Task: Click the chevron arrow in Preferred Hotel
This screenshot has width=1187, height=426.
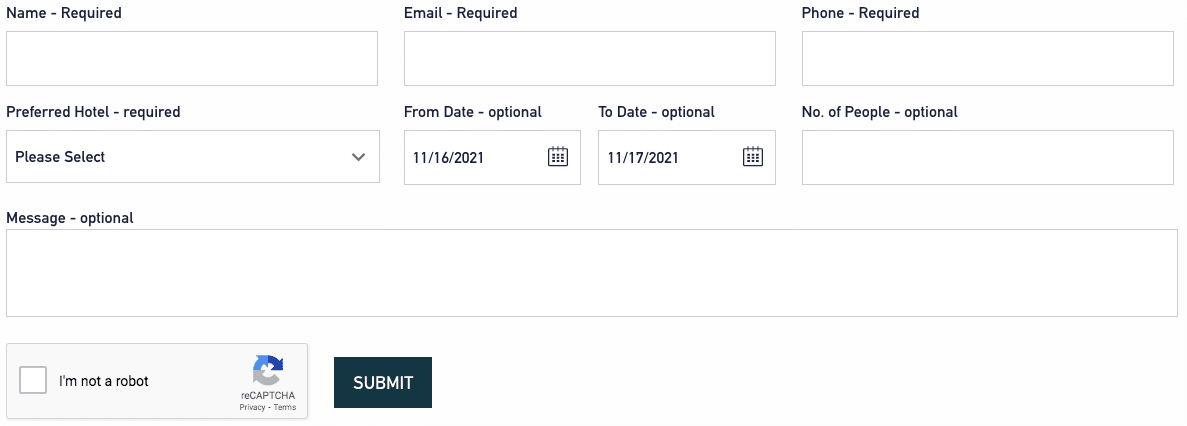Action: 359,157
